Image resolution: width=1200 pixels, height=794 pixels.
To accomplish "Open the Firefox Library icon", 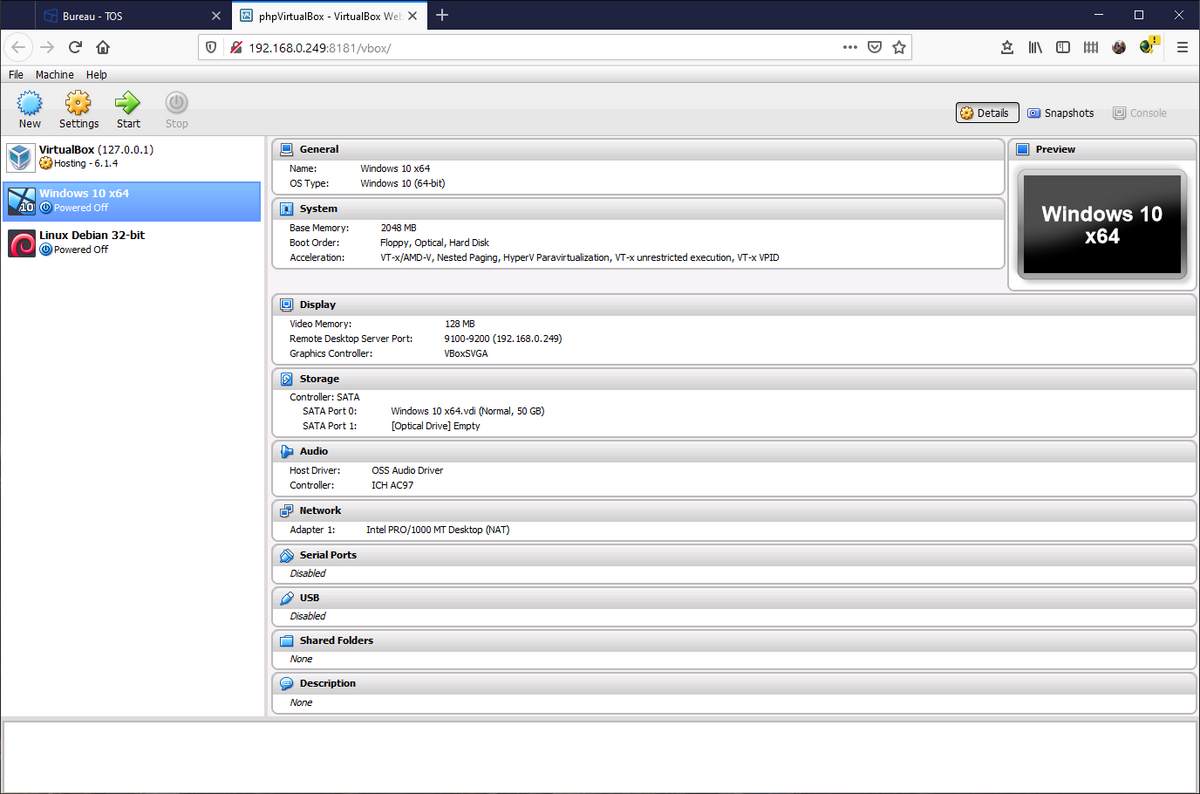I will click(1035, 47).
